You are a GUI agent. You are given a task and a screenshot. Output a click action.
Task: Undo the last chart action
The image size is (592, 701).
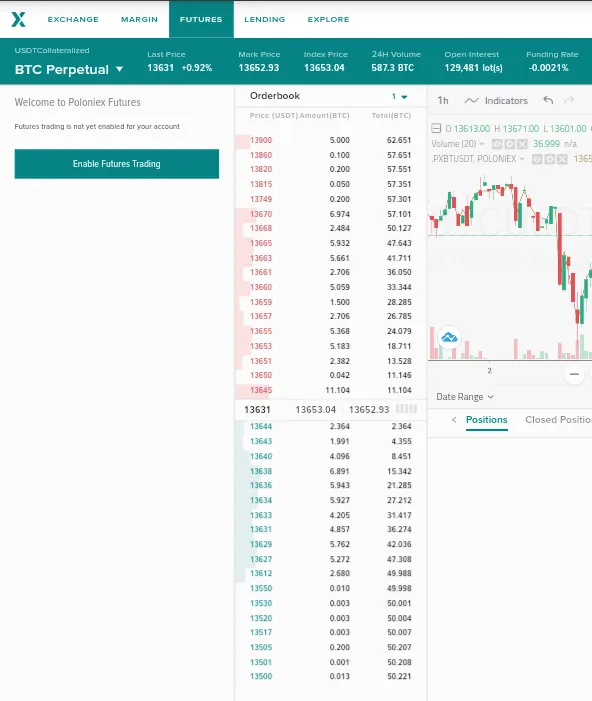click(x=548, y=100)
